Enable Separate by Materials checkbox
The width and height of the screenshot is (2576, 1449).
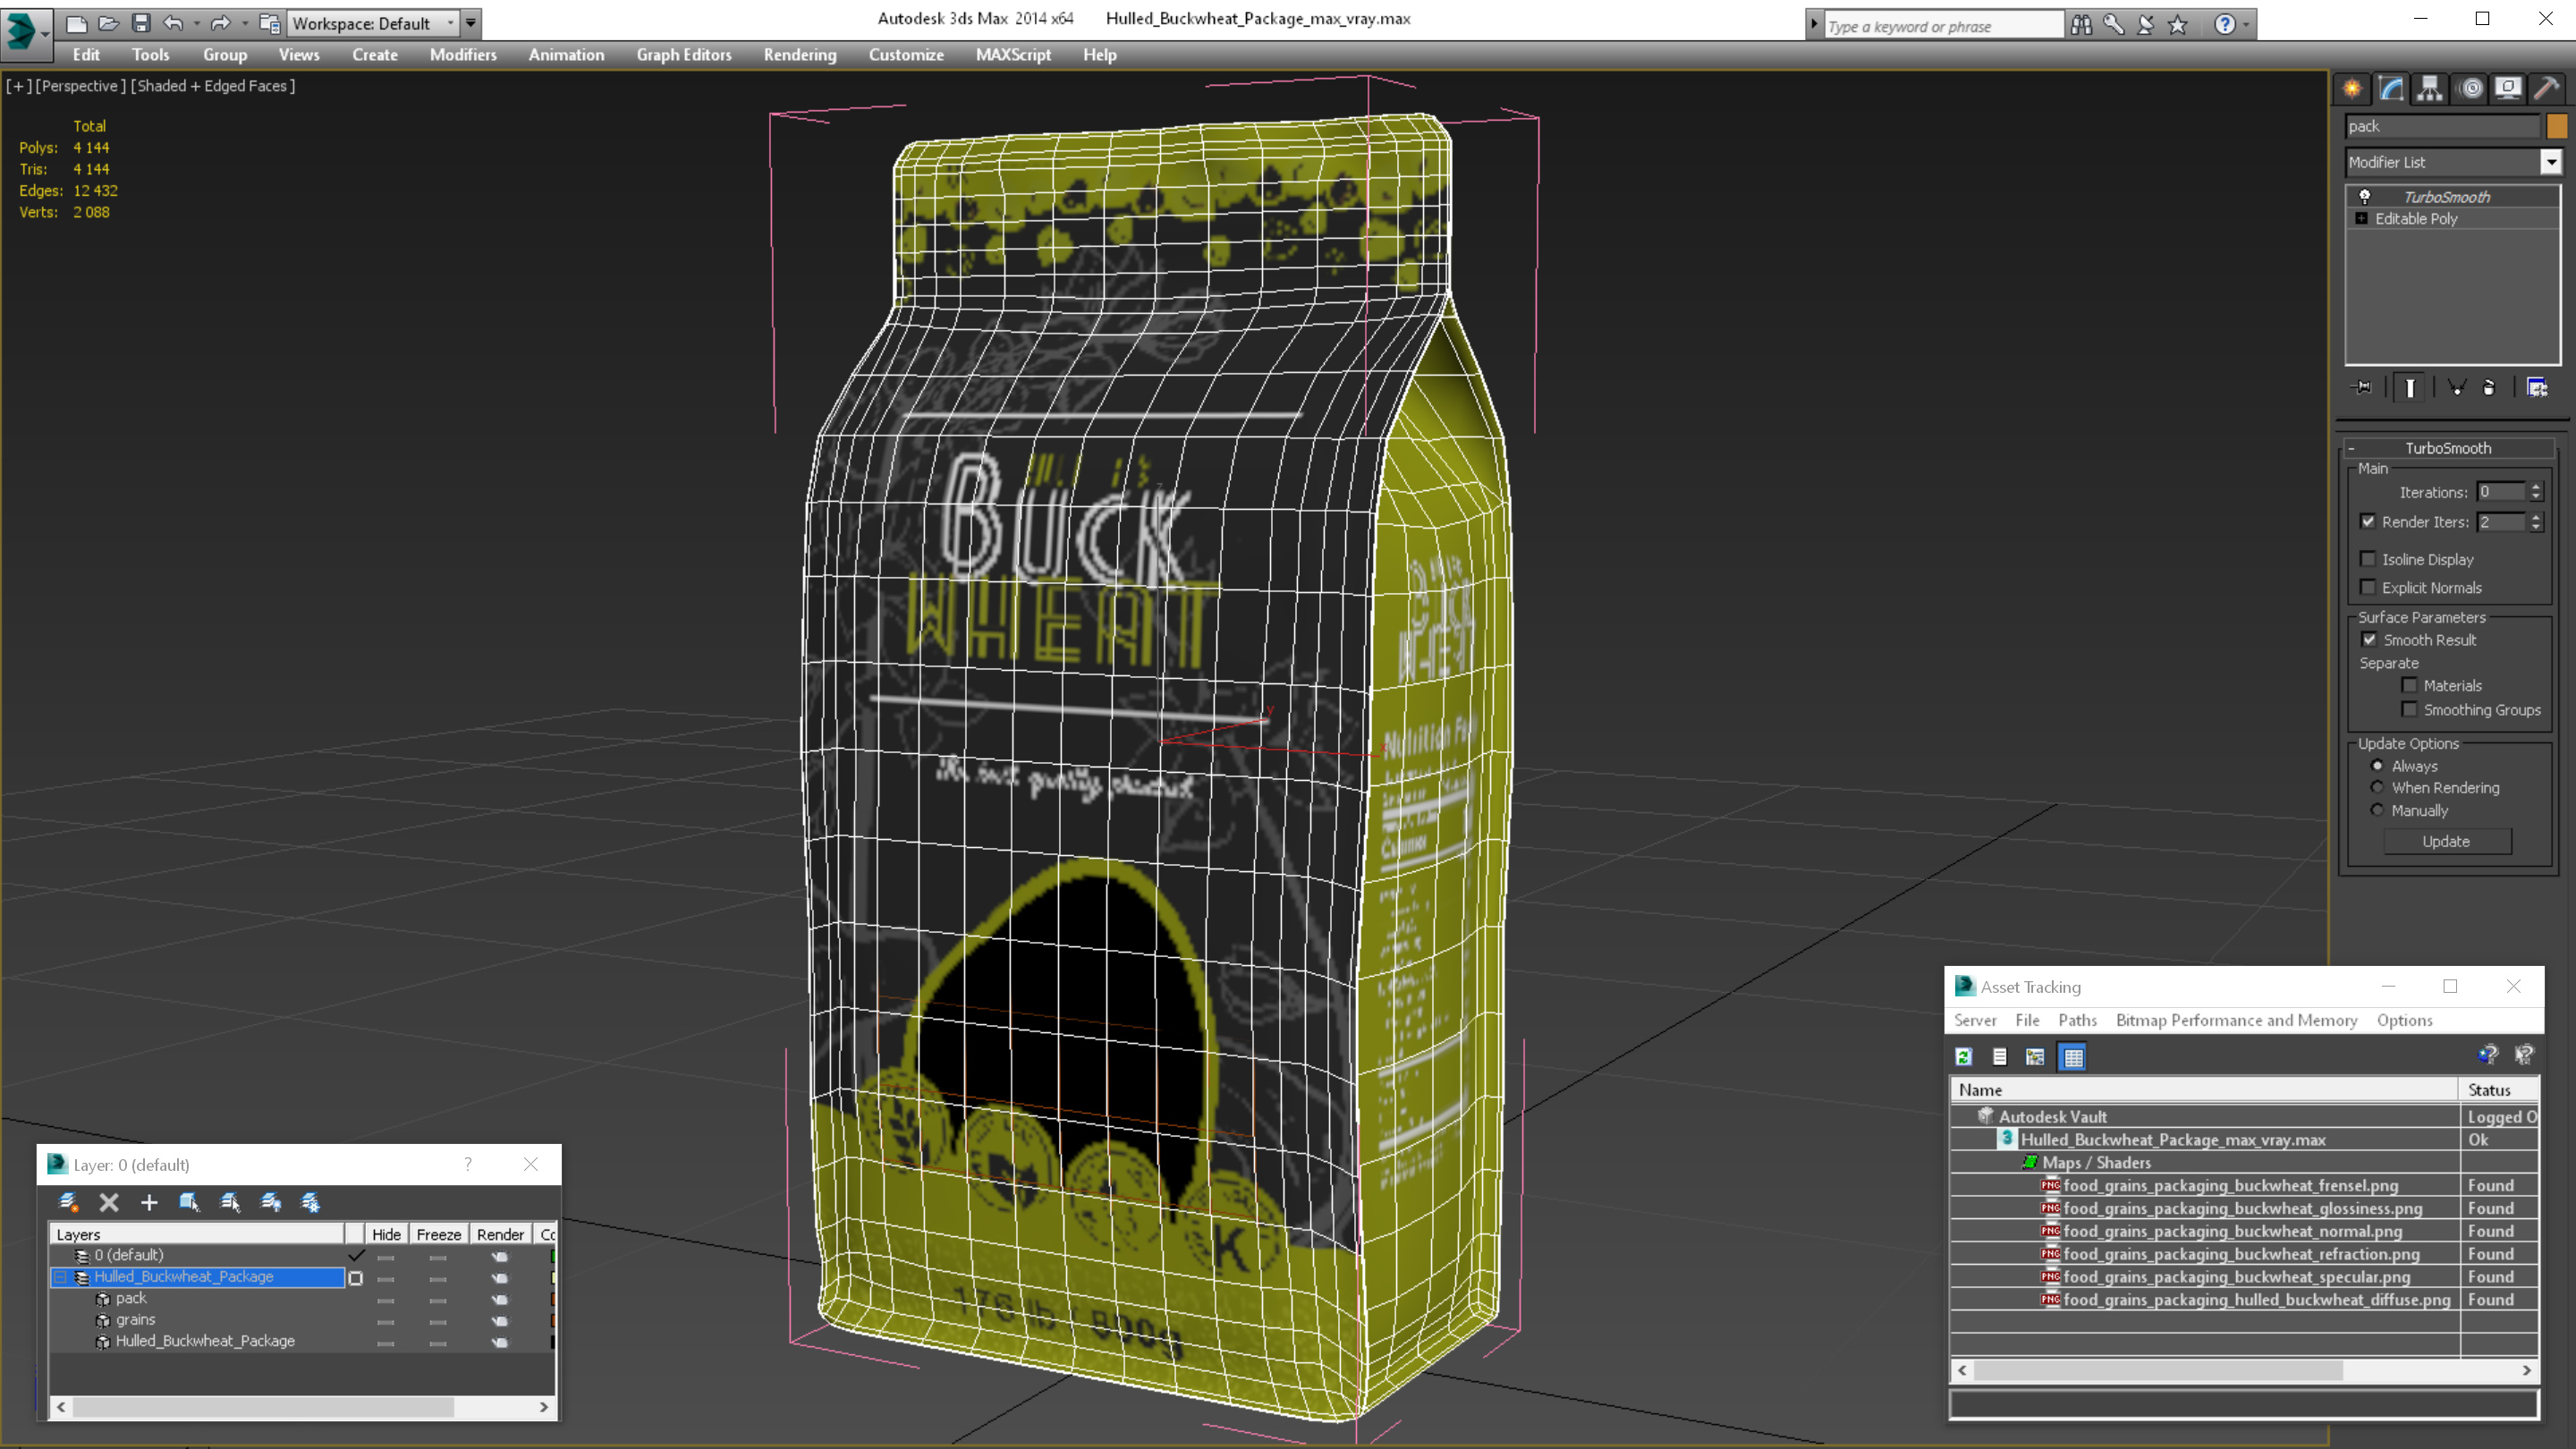click(2409, 685)
